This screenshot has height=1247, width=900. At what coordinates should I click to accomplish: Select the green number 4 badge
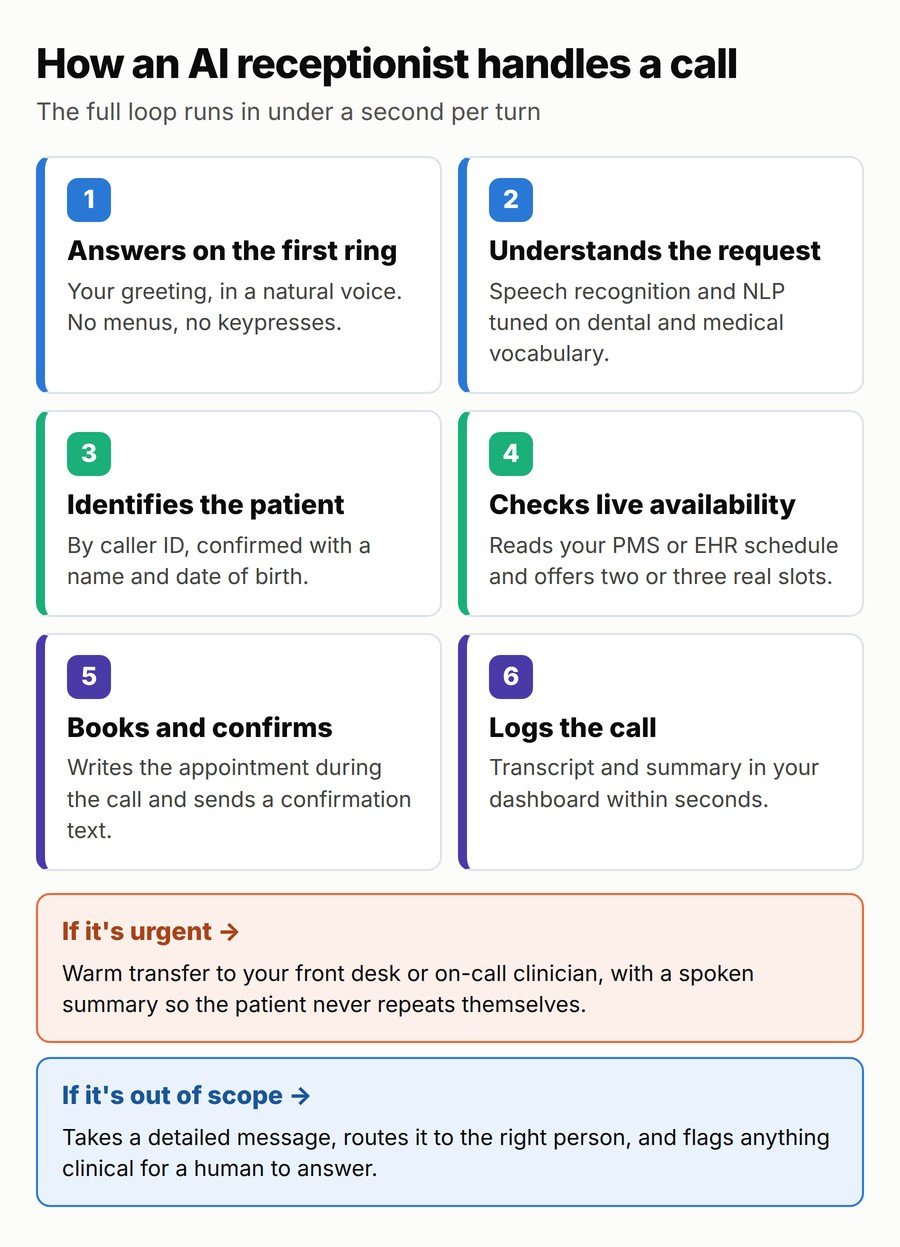511,454
